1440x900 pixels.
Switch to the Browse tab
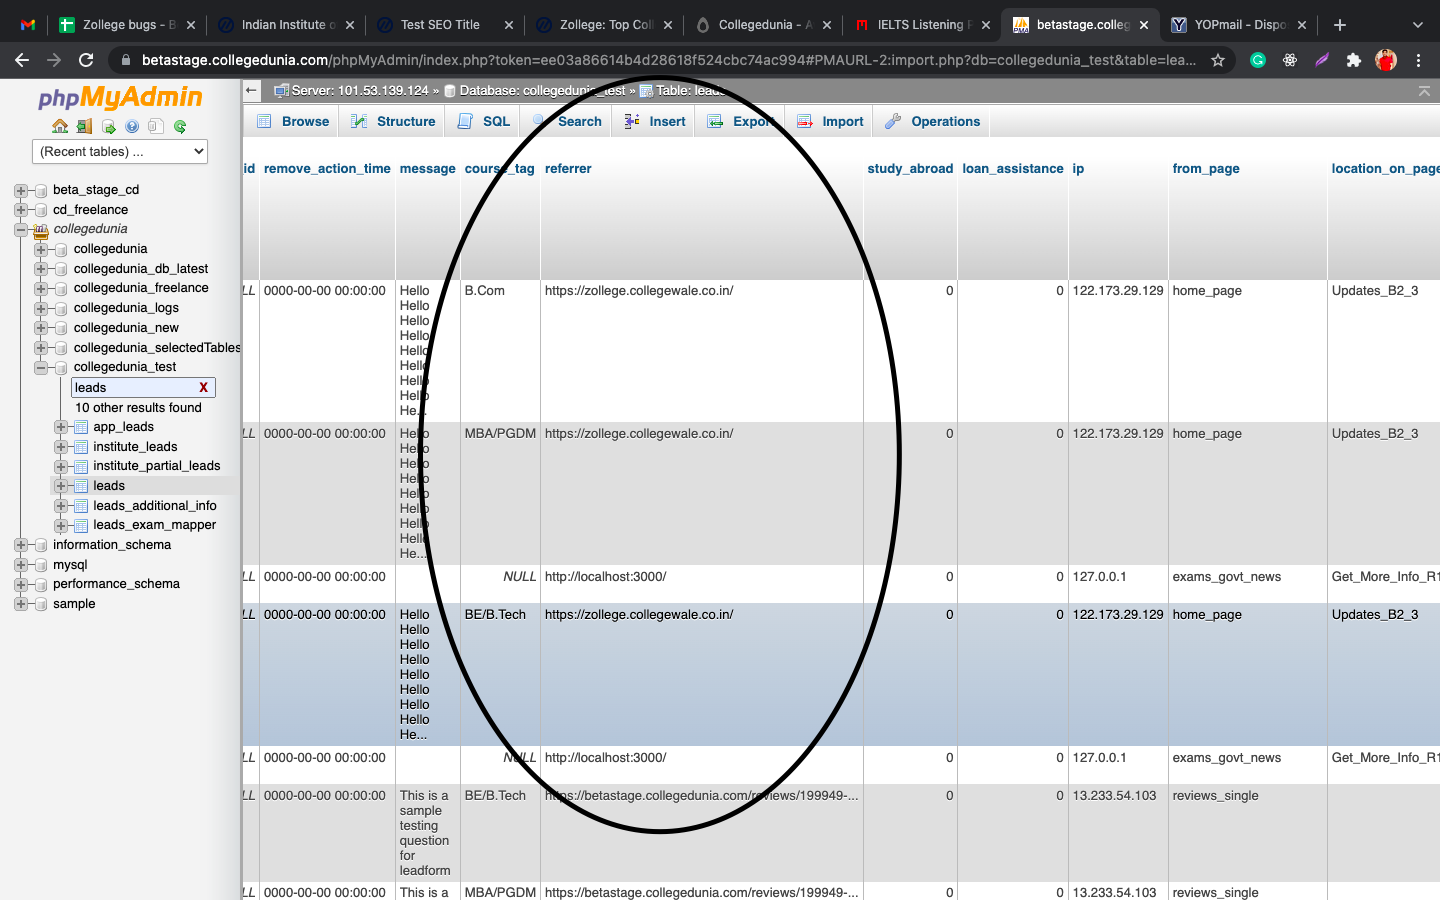293,122
